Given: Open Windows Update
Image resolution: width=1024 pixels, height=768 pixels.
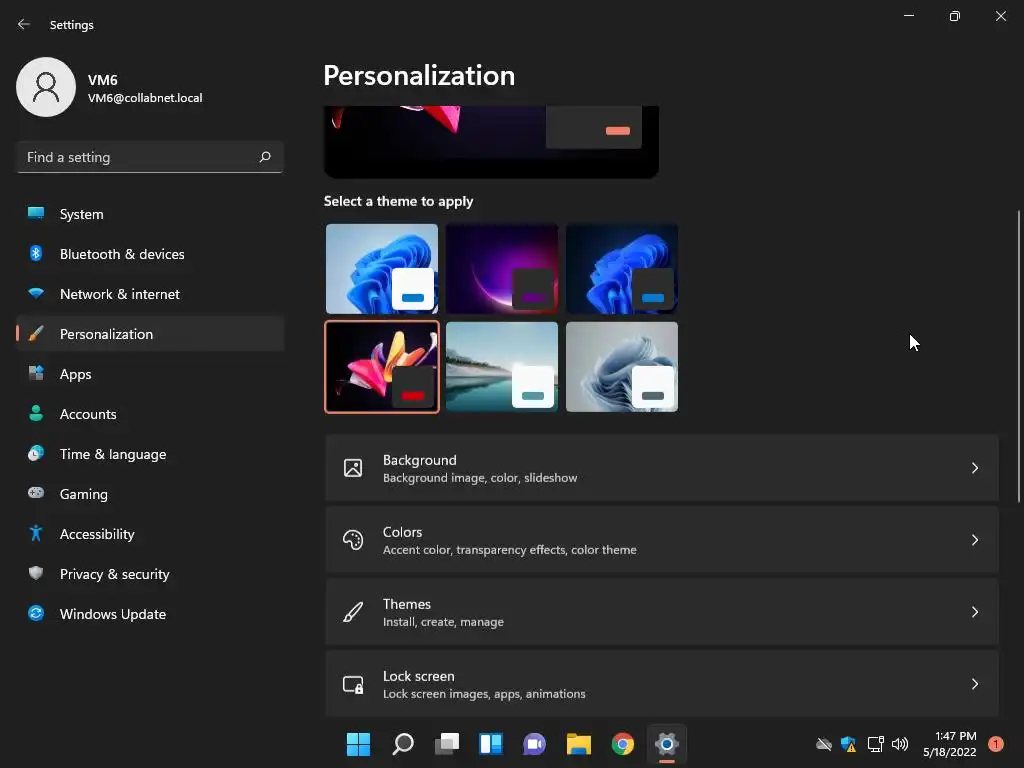Looking at the screenshot, I should (x=150, y=614).
